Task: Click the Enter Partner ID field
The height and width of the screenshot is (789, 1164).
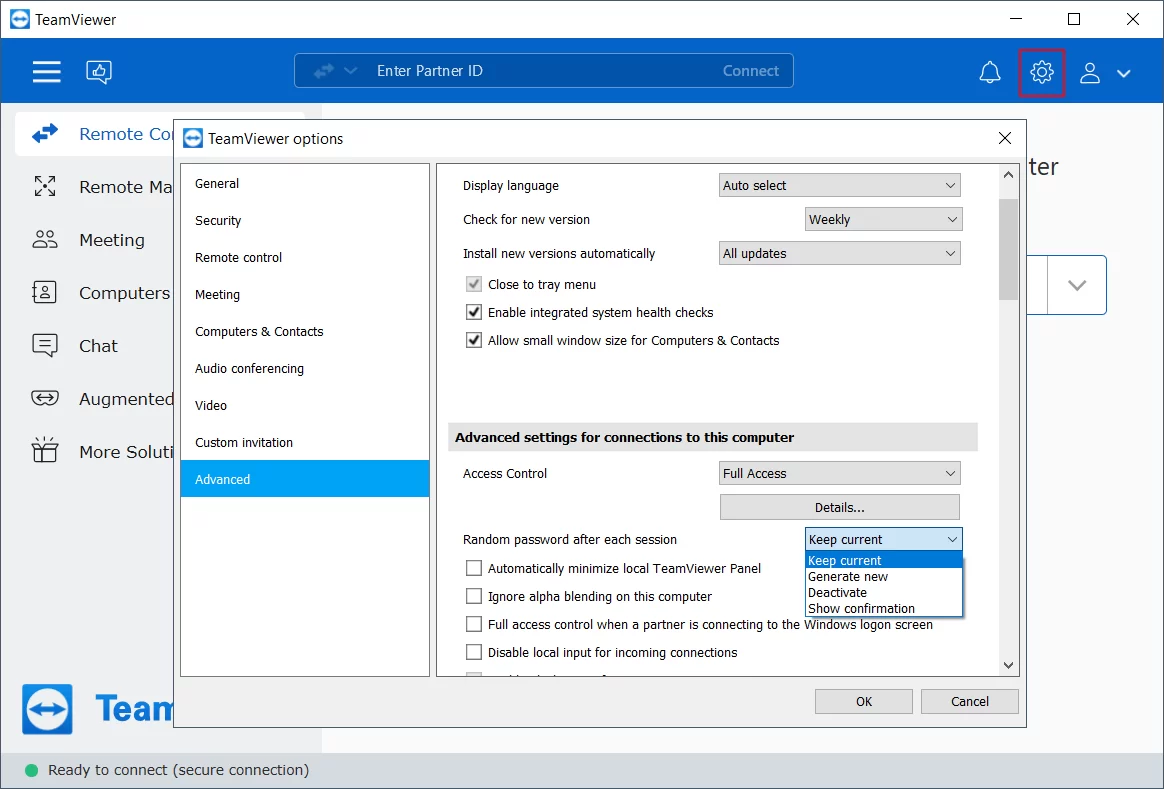Action: [x=540, y=71]
